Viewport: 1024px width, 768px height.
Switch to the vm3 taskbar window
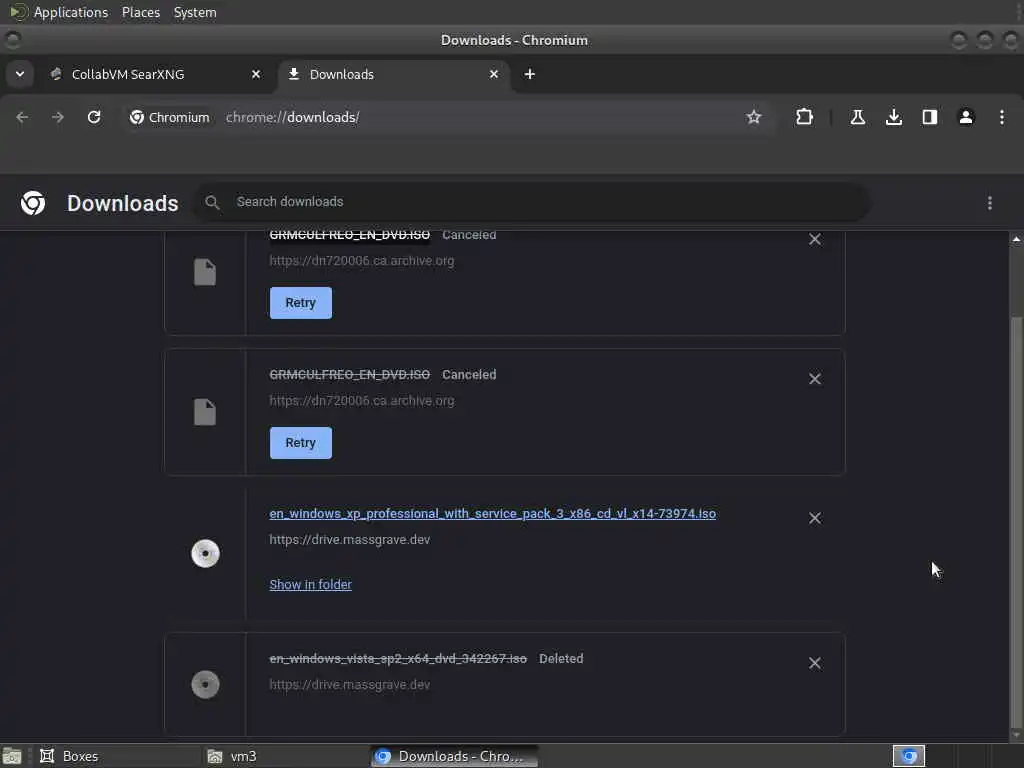(285, 756)
